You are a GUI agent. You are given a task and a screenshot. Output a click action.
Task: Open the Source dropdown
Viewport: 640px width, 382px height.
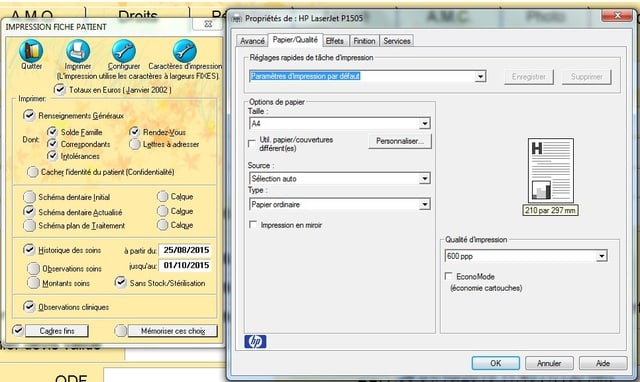click(424, 178)
